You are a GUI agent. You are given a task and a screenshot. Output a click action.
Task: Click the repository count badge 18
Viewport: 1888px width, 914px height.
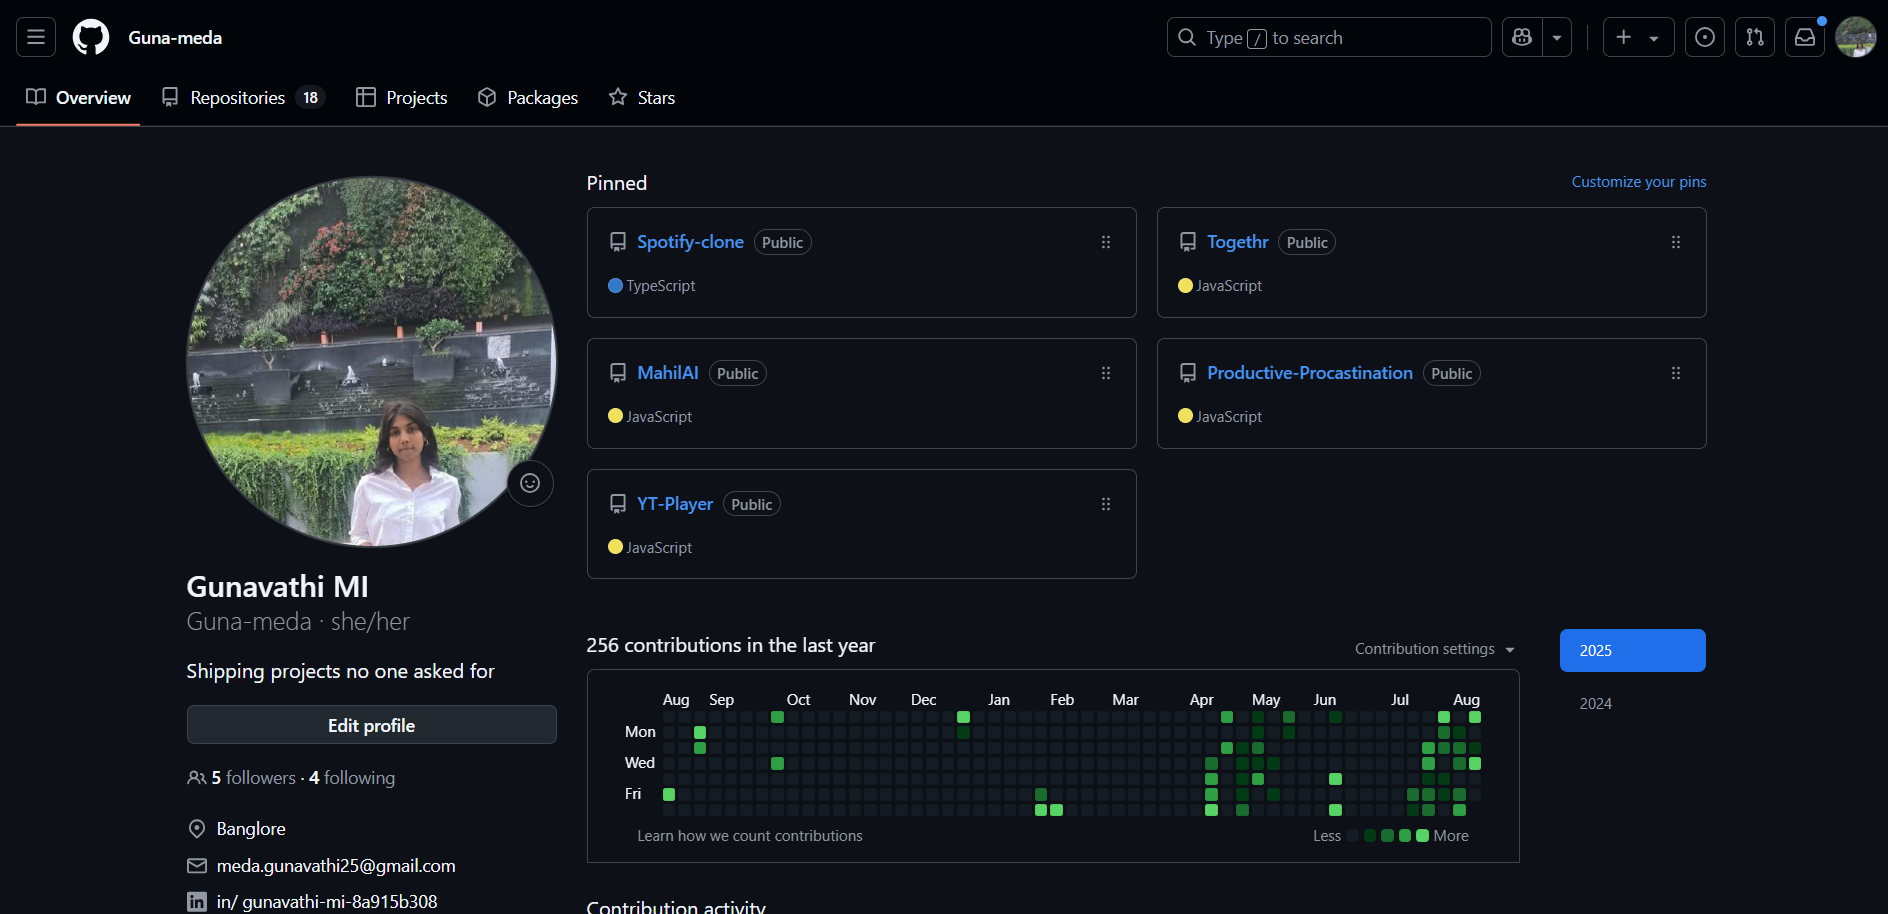coord(311,97)
